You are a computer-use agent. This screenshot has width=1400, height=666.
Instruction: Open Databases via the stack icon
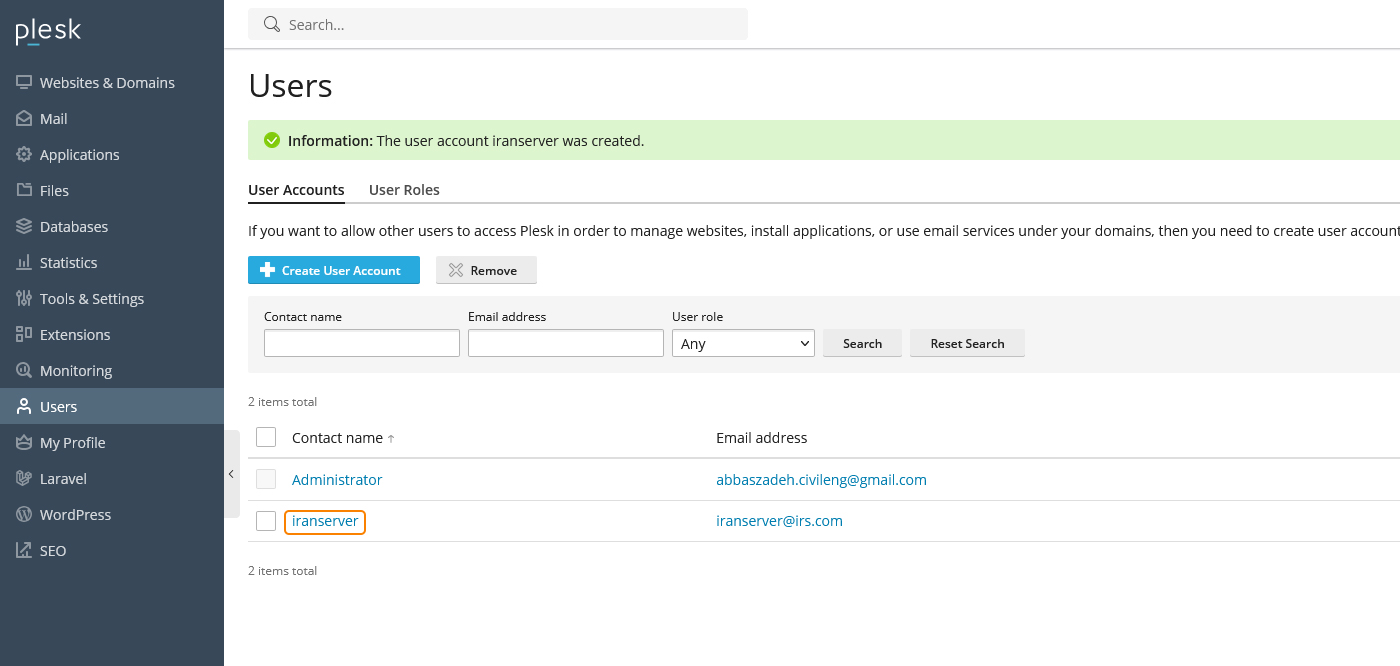tap(24, 227)
